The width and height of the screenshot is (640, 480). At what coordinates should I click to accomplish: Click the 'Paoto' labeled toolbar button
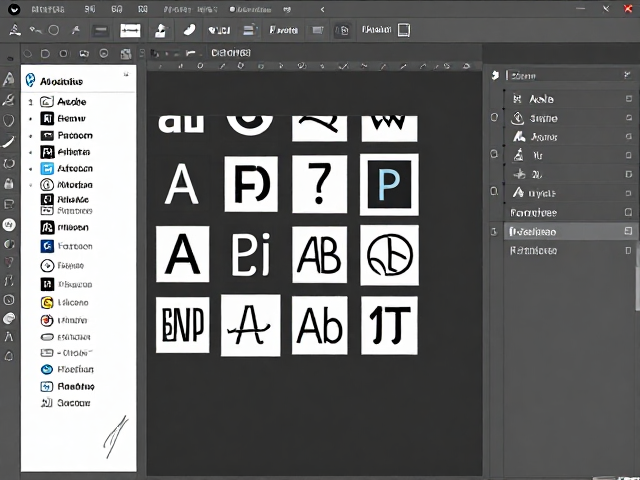pos(284,30)
